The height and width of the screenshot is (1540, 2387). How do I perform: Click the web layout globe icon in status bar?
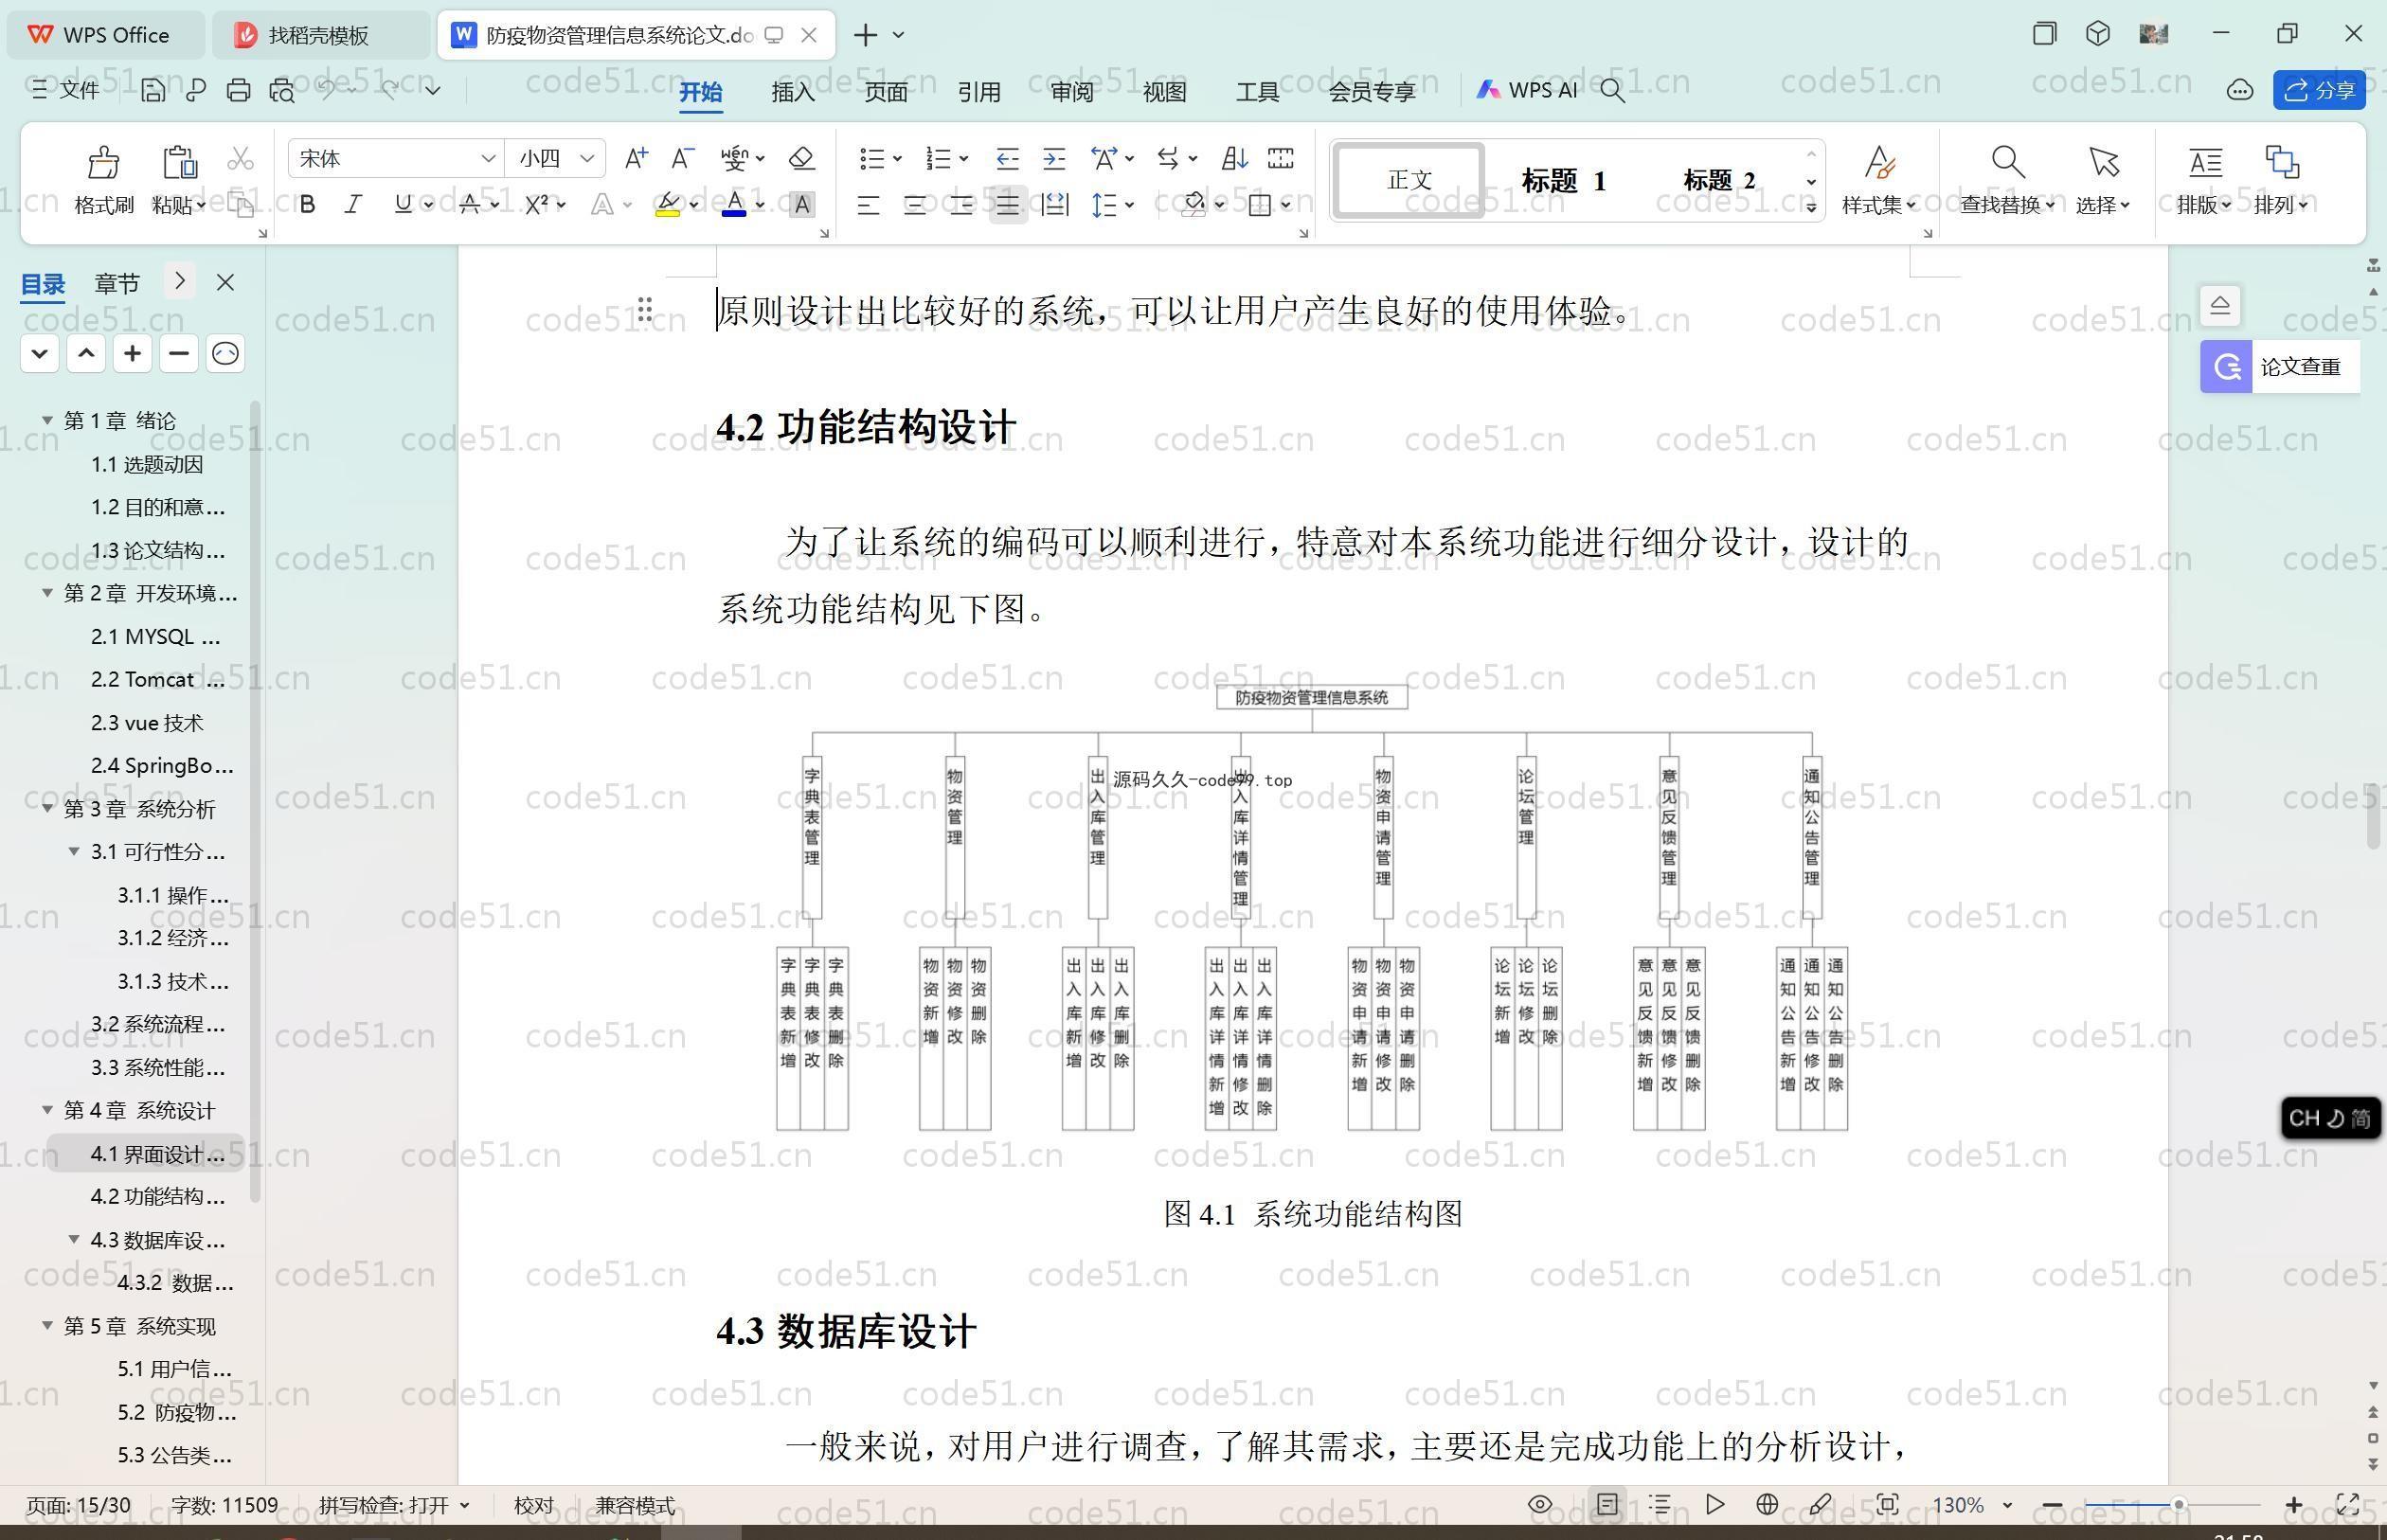pyautogui.click(x=1767, y=1504)
